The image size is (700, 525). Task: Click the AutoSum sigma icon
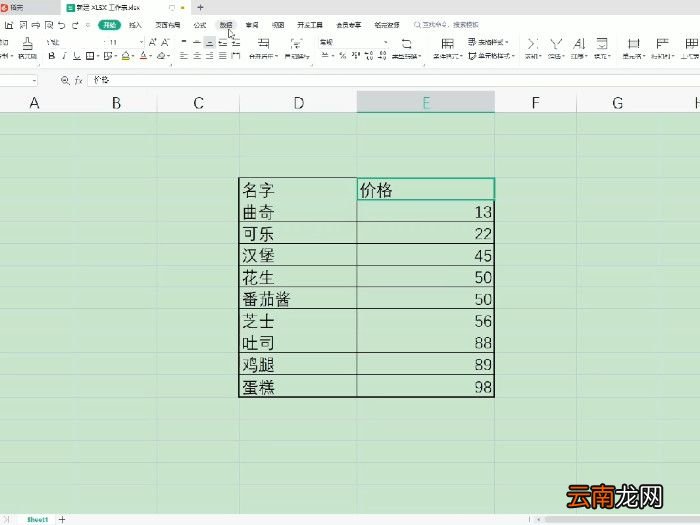(x=531, y=44)
